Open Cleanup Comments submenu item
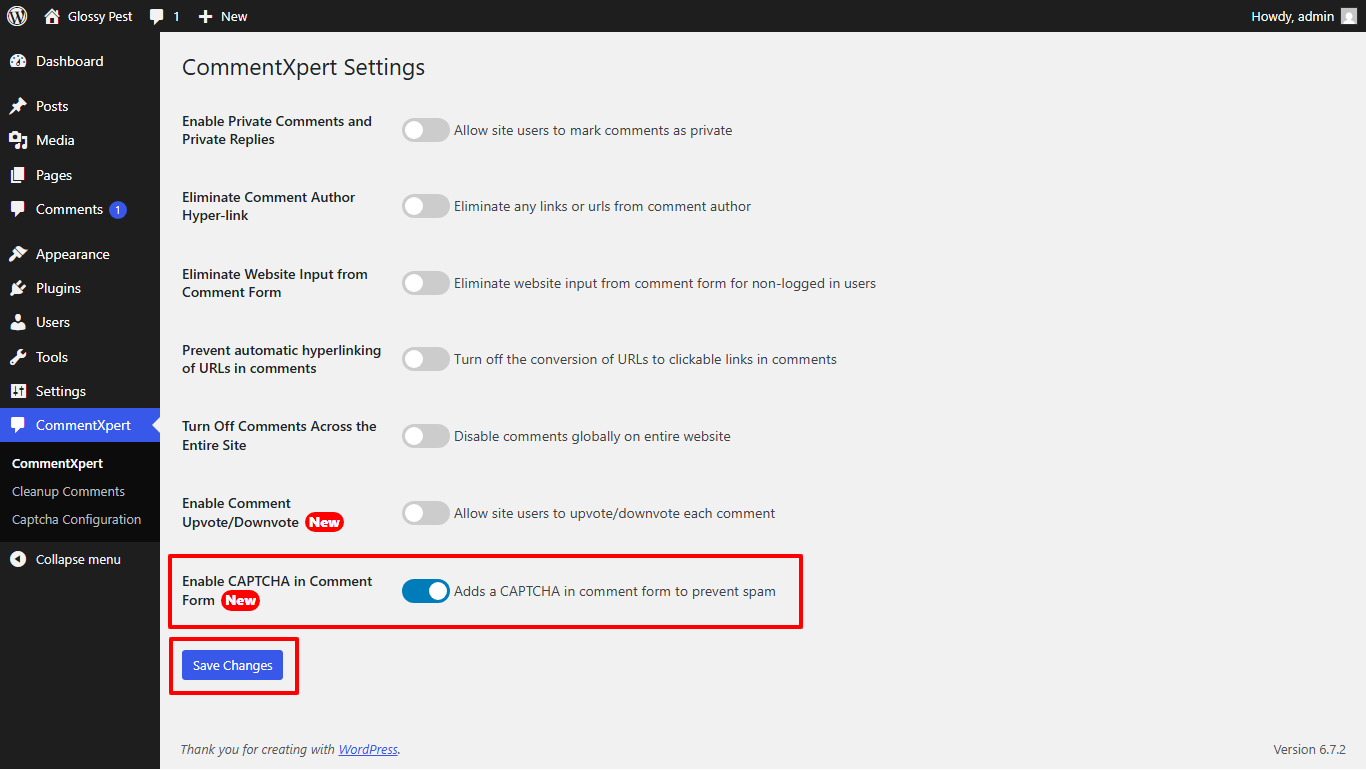The width and height of the screenshot is (1366, 770). tap(68, 491)
